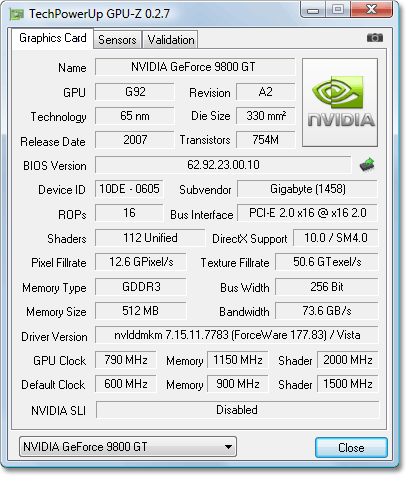The image size is (410, 478).
Task: Open the Validation tab
Action: point(171,40)
